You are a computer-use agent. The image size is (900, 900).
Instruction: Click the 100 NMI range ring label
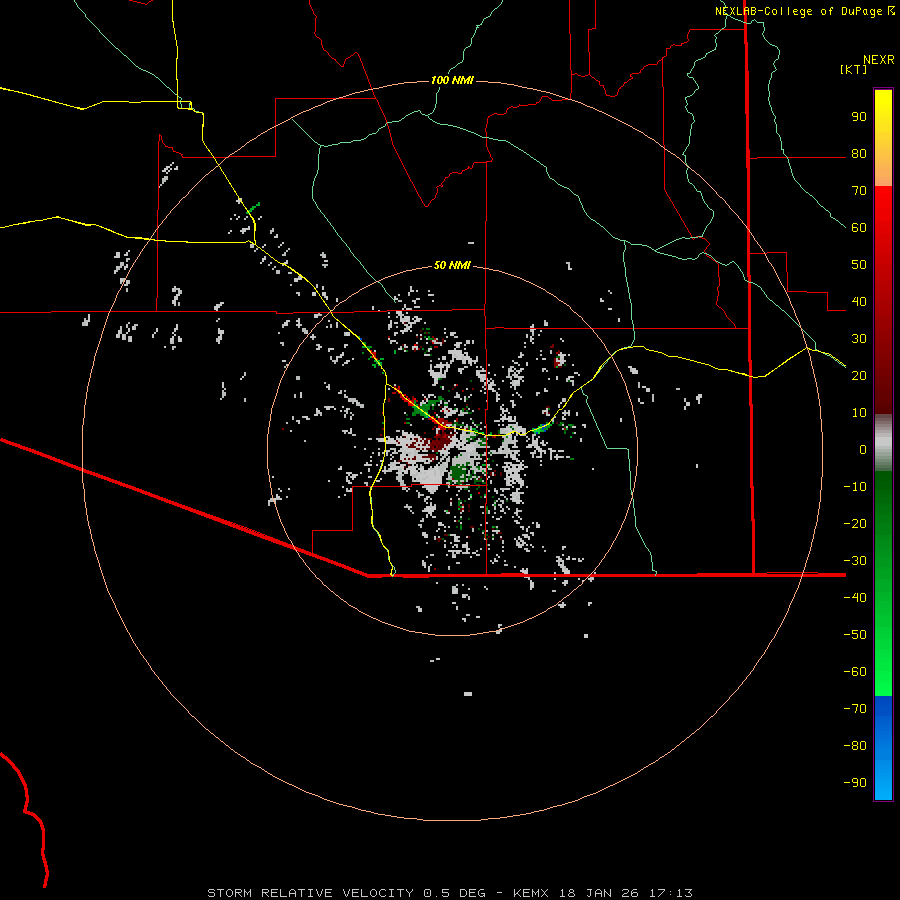point(452,80)
